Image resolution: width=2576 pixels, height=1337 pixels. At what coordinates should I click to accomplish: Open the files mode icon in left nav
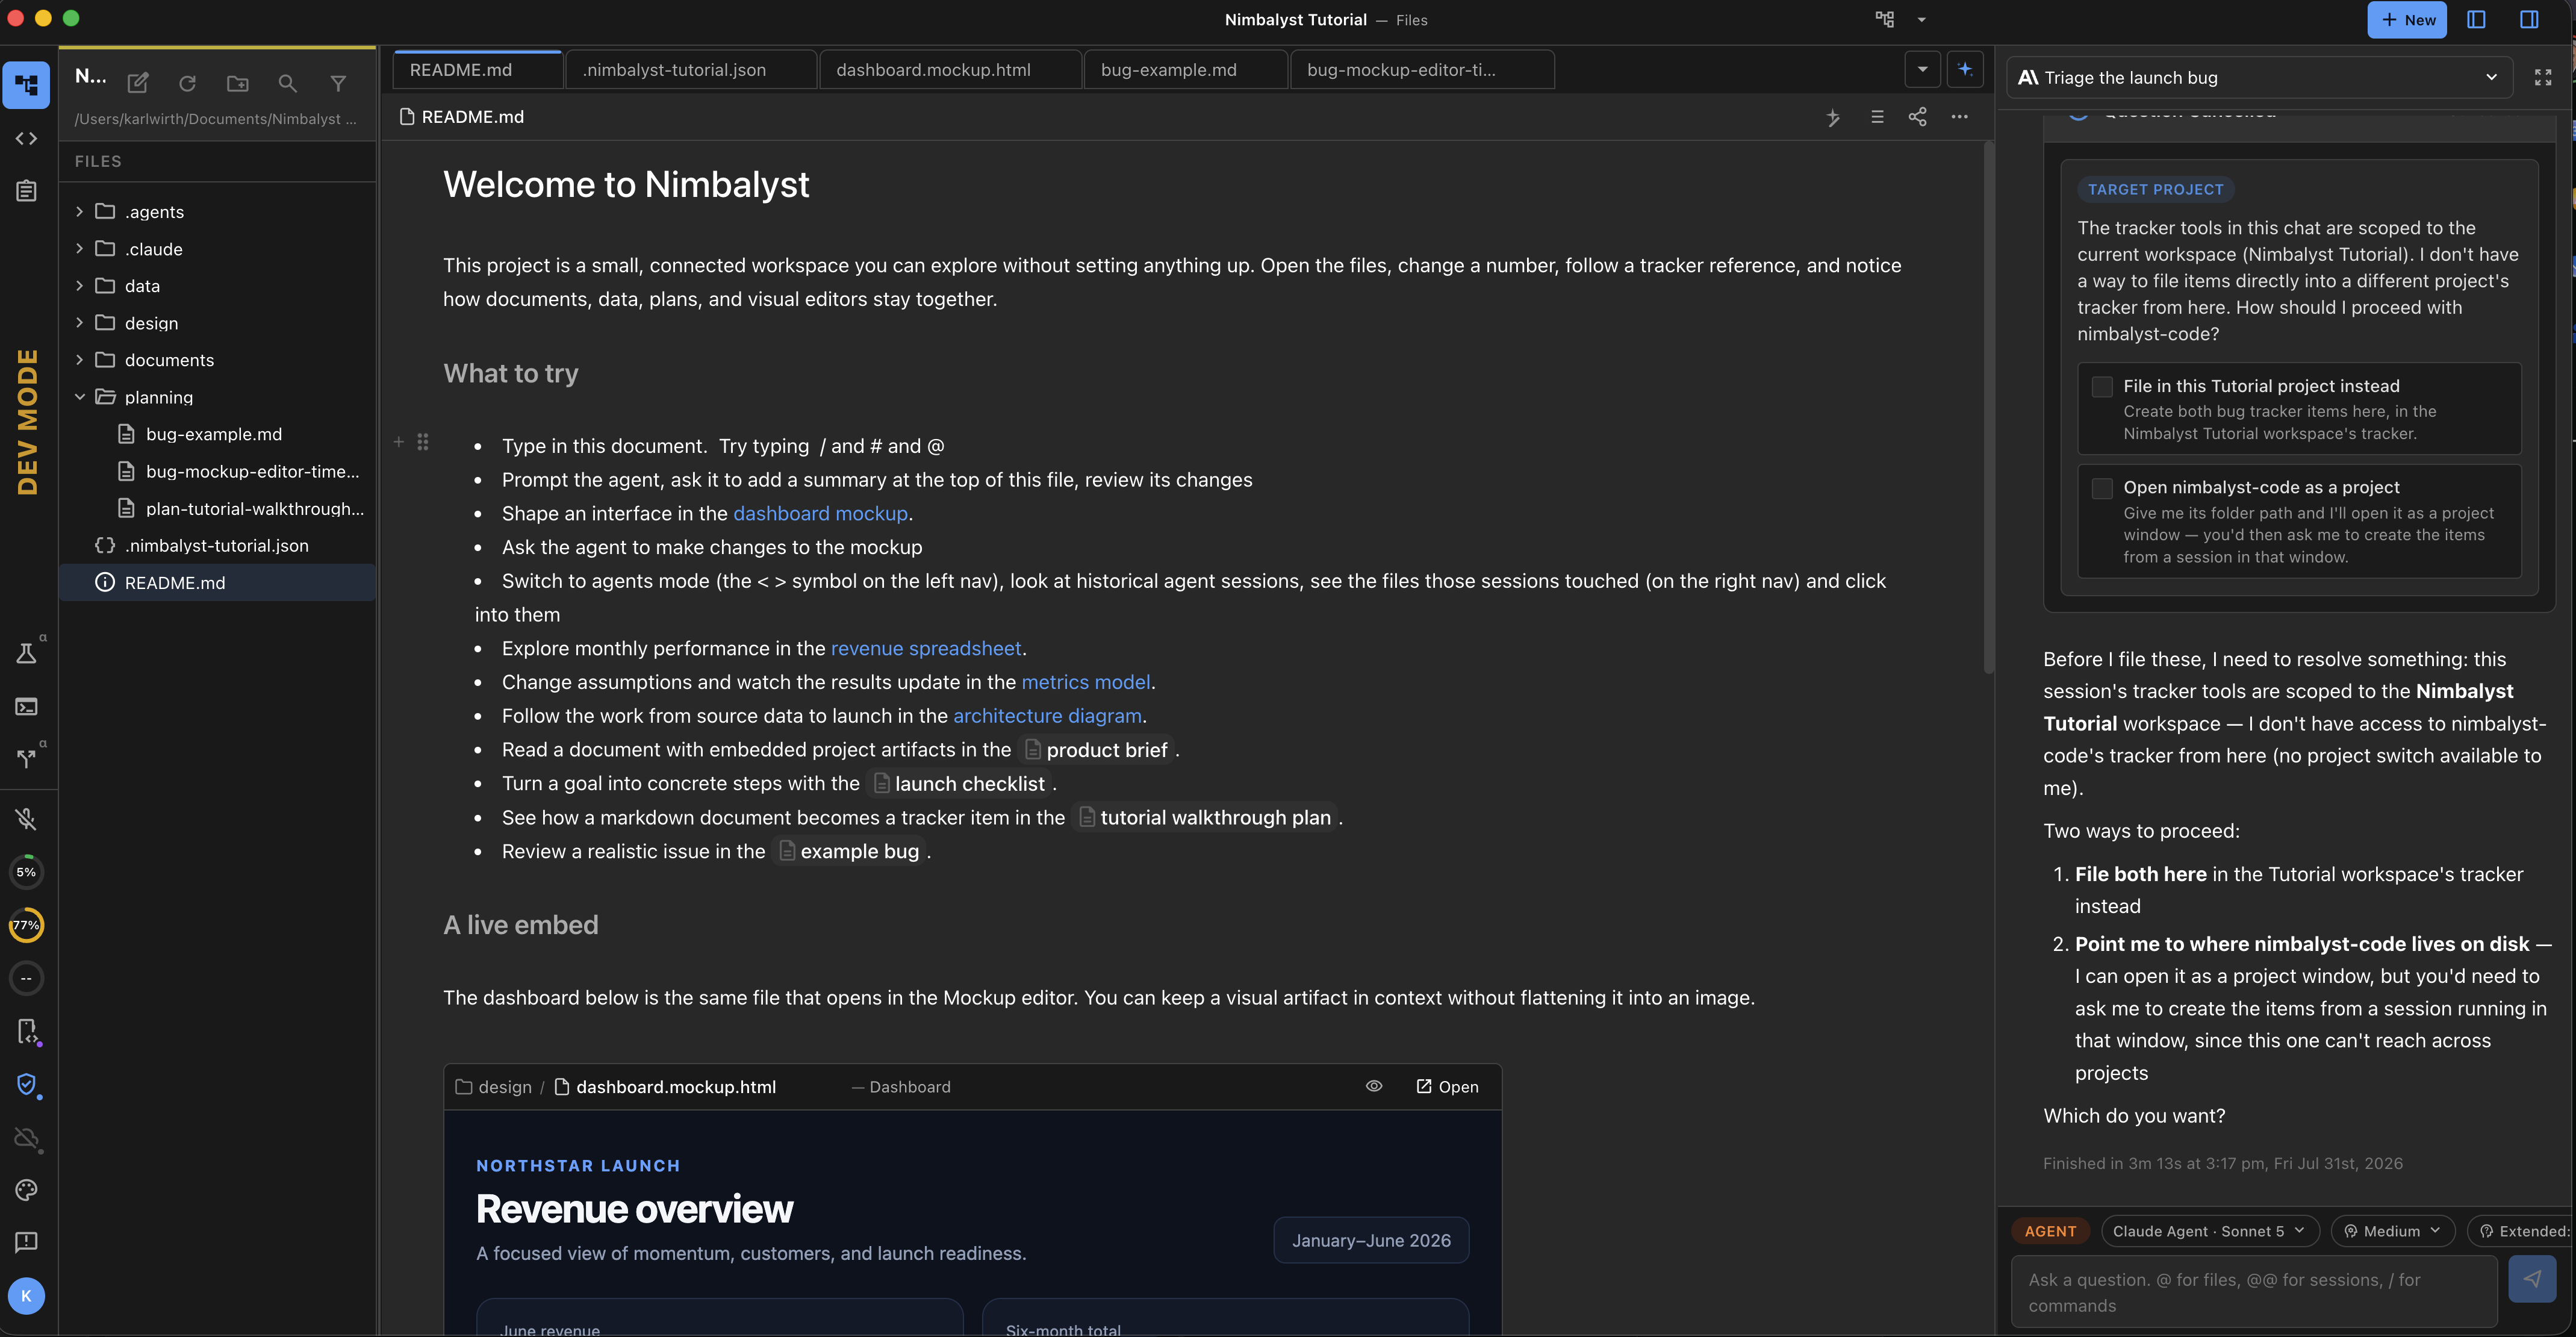[27, 85]
